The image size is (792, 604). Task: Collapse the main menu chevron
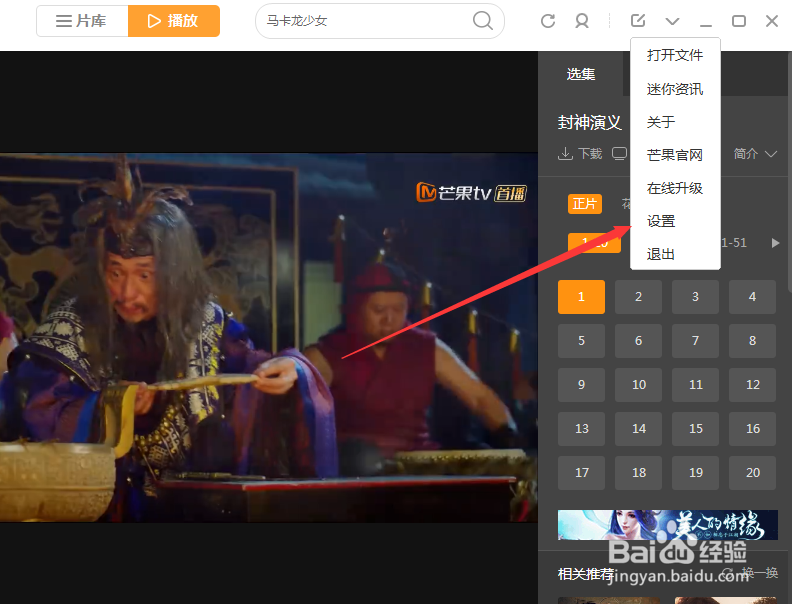(x=672, y=21)
